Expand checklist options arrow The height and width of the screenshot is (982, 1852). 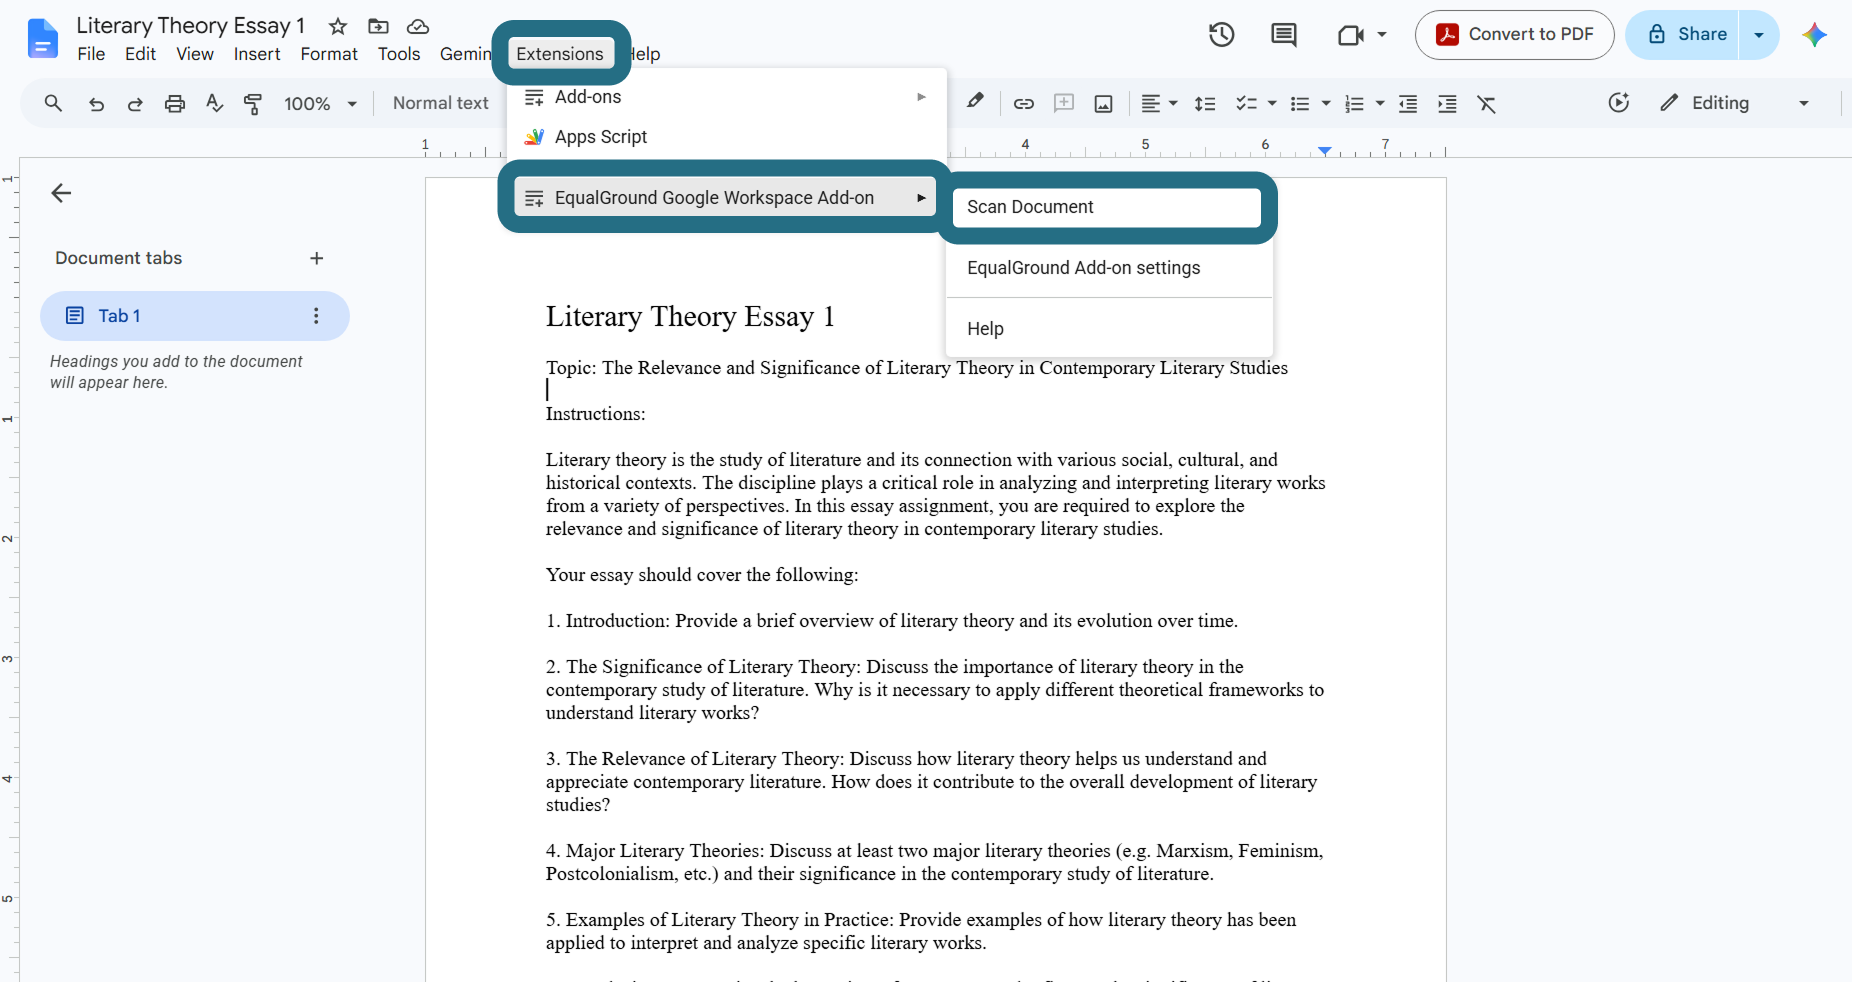[1272, 103]
